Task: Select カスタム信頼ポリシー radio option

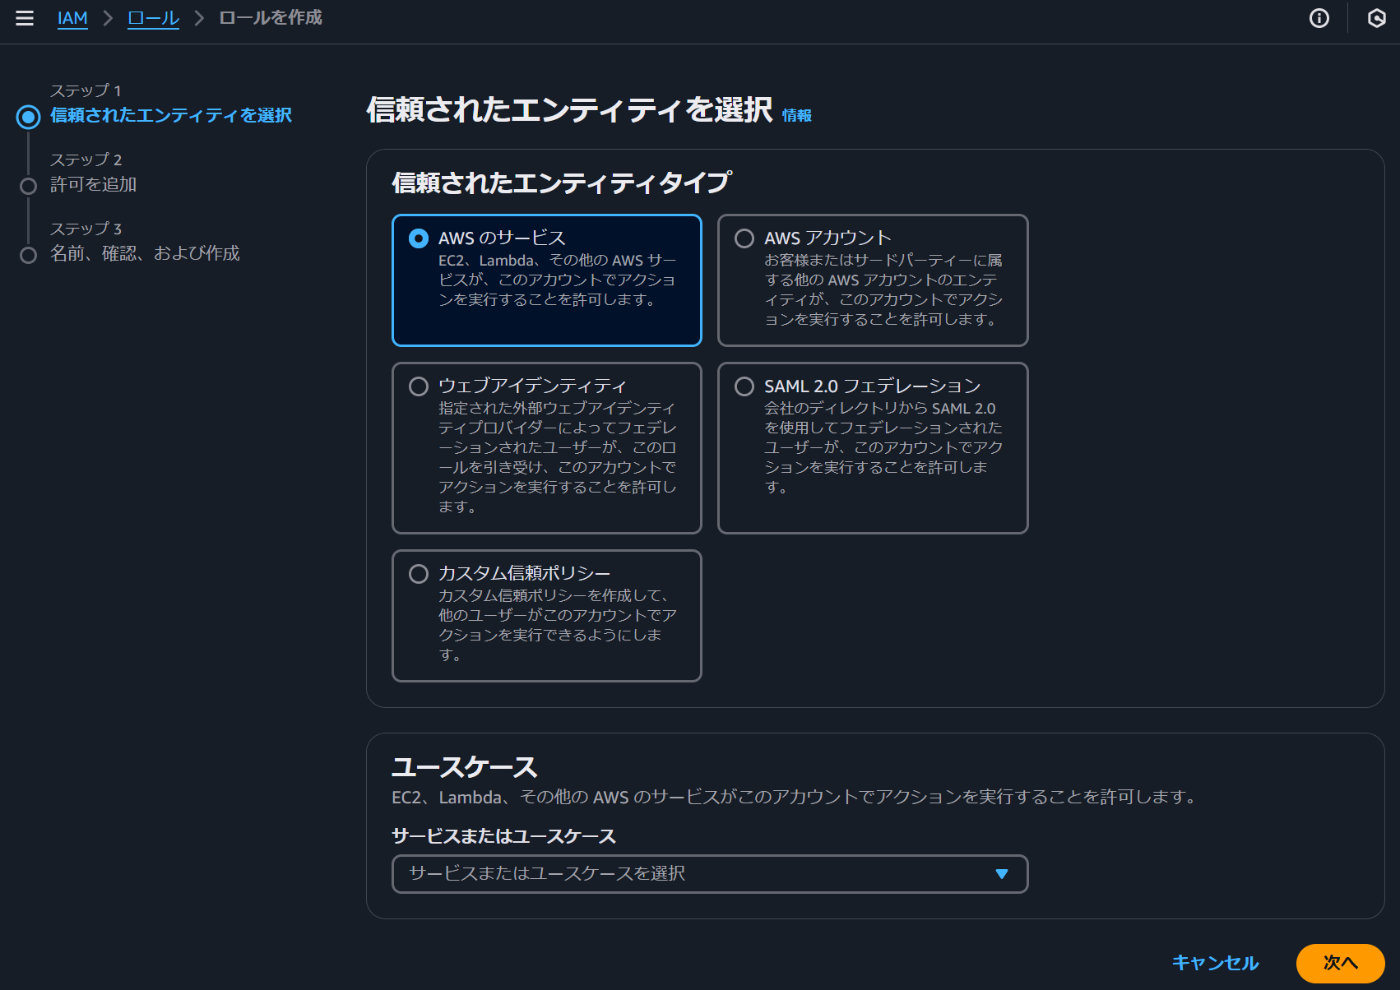Action: coord(419,573)
